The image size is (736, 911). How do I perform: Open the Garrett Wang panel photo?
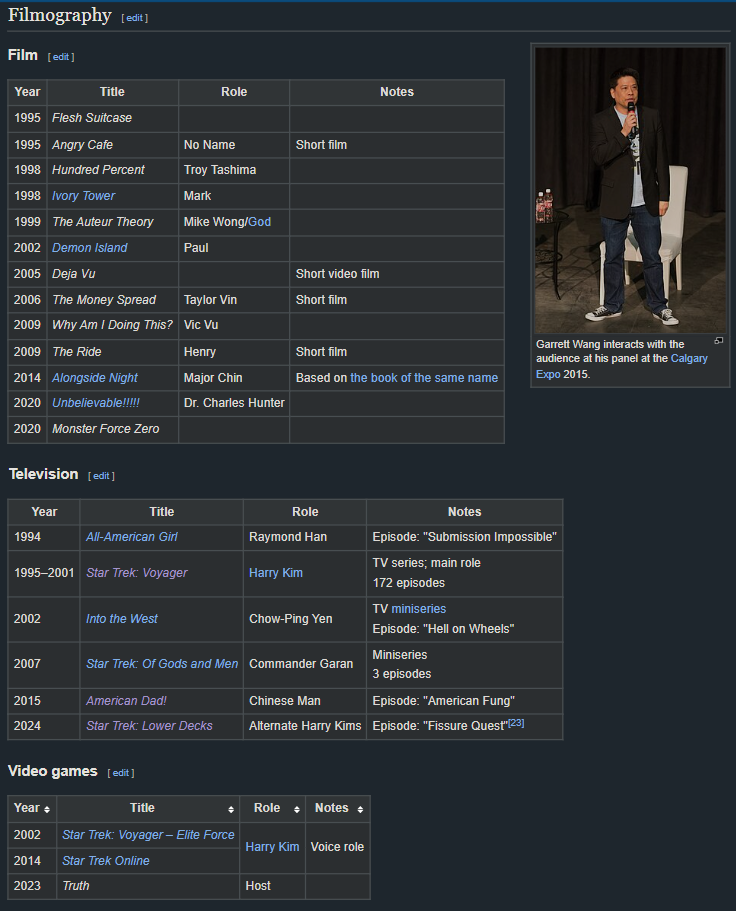(630, 190)
